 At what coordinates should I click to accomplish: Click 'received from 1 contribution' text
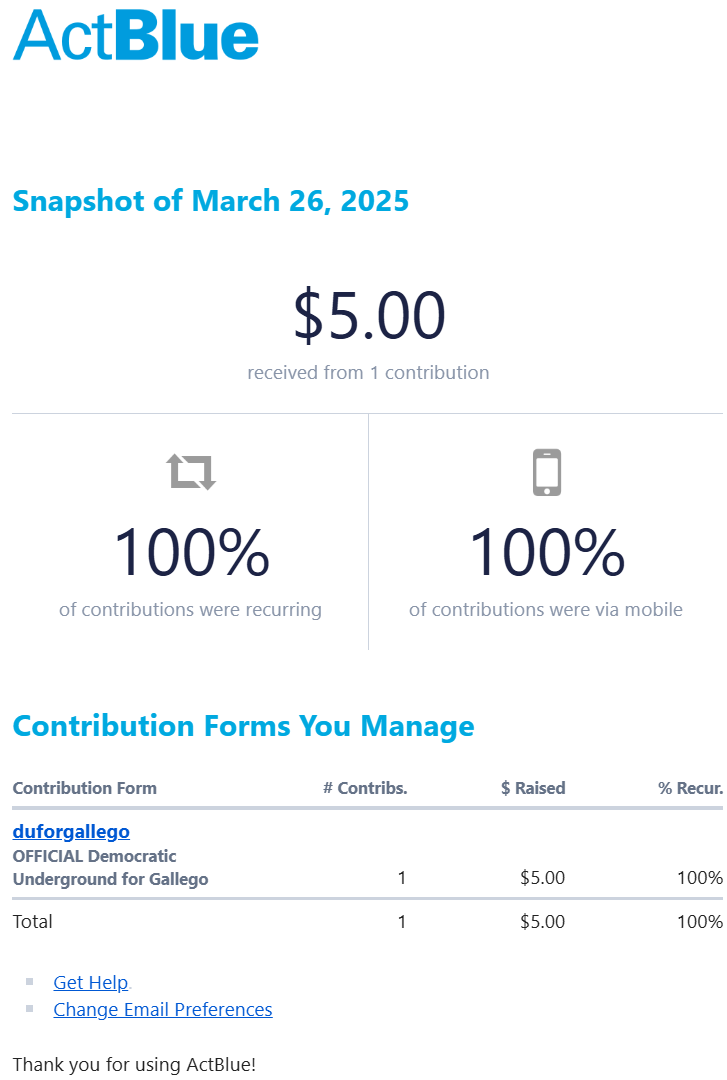tap(368, 373)
